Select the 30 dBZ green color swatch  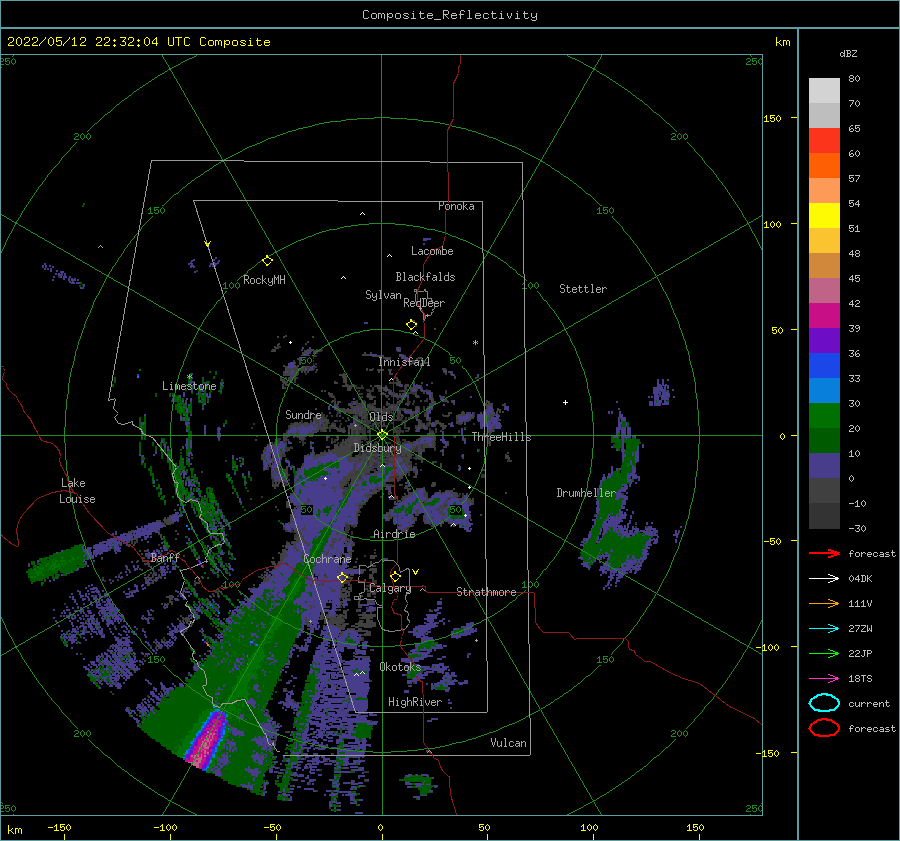tap(824, 416)
